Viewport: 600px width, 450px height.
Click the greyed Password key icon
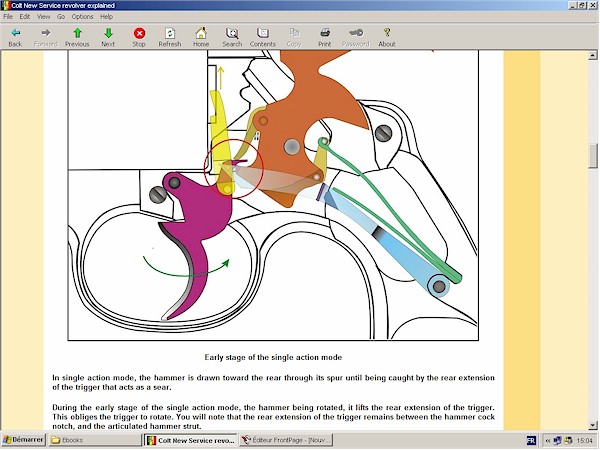tap(356, 33)
